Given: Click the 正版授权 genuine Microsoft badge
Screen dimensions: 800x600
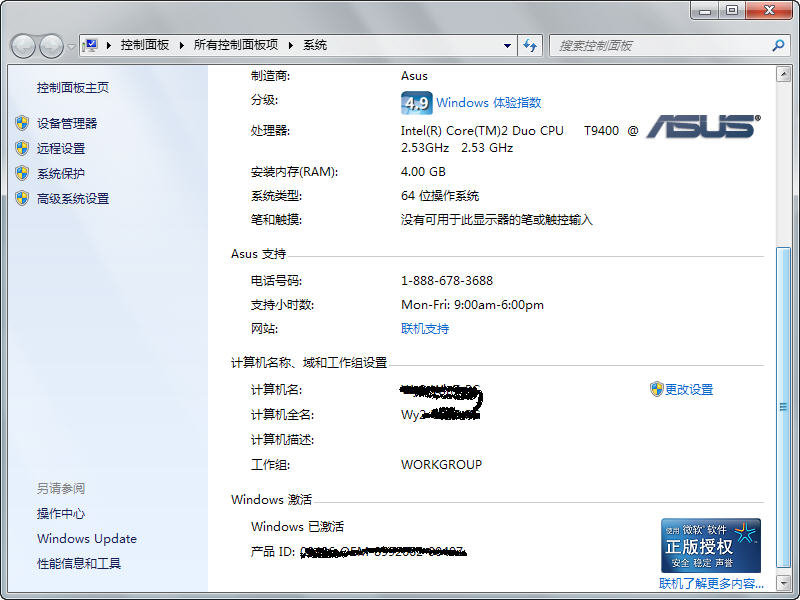Looking at the screenshot, I should coord(711,545).
